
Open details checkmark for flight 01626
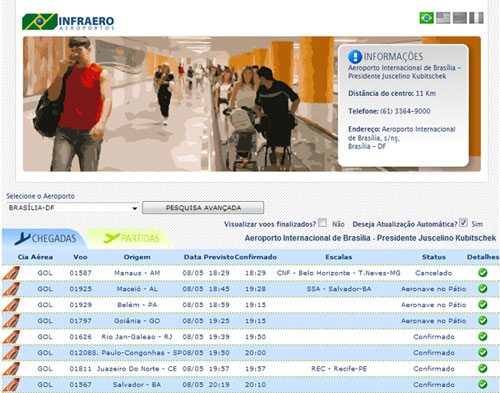(x=482, y=337)
